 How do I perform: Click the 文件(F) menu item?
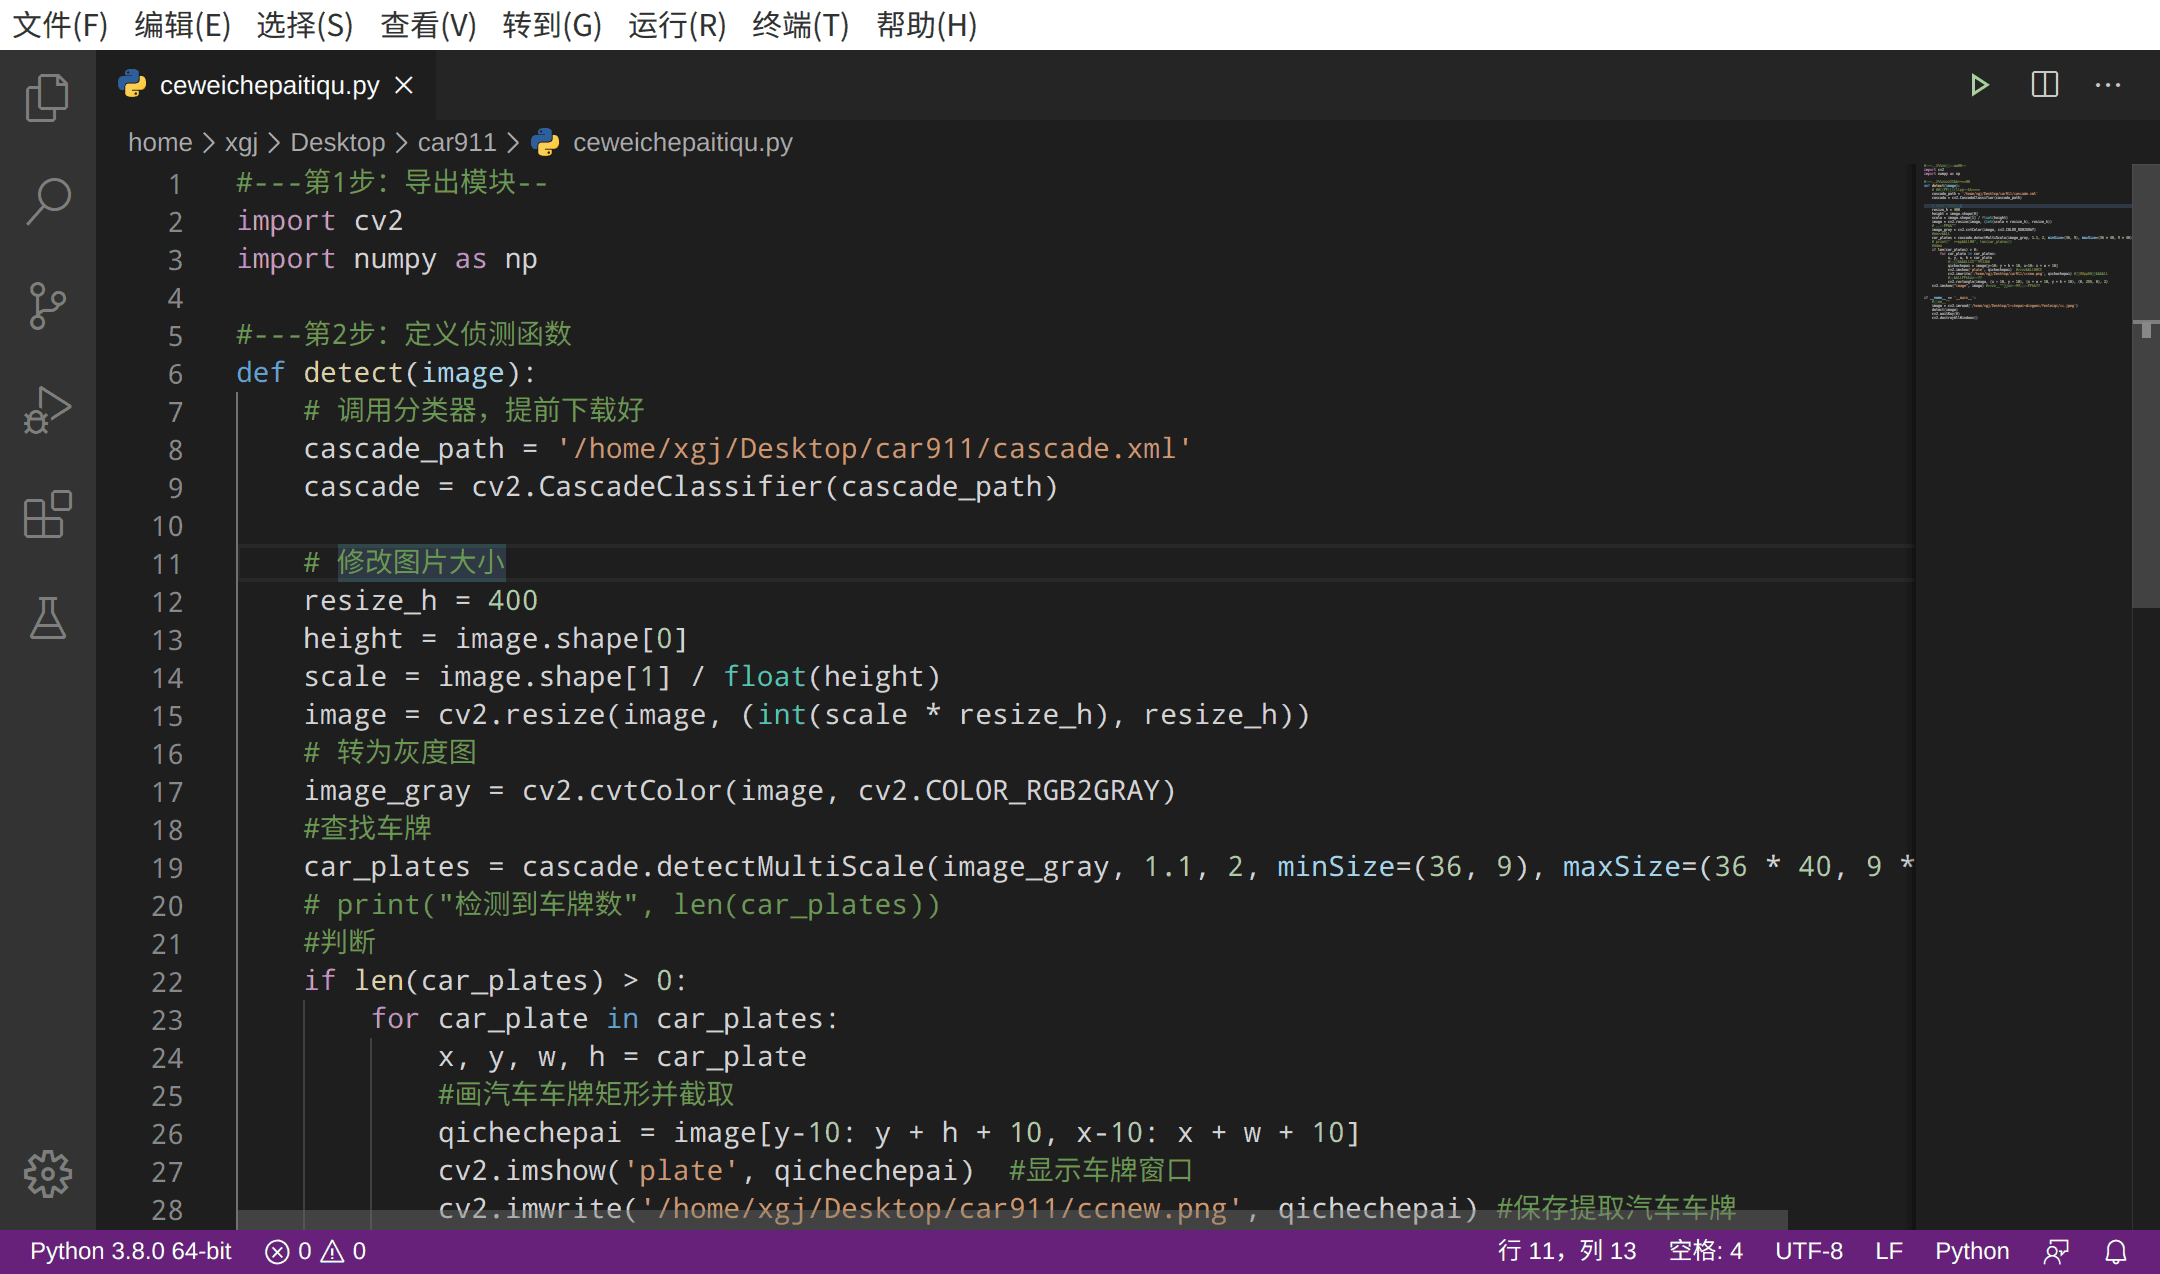coord(59,26)
